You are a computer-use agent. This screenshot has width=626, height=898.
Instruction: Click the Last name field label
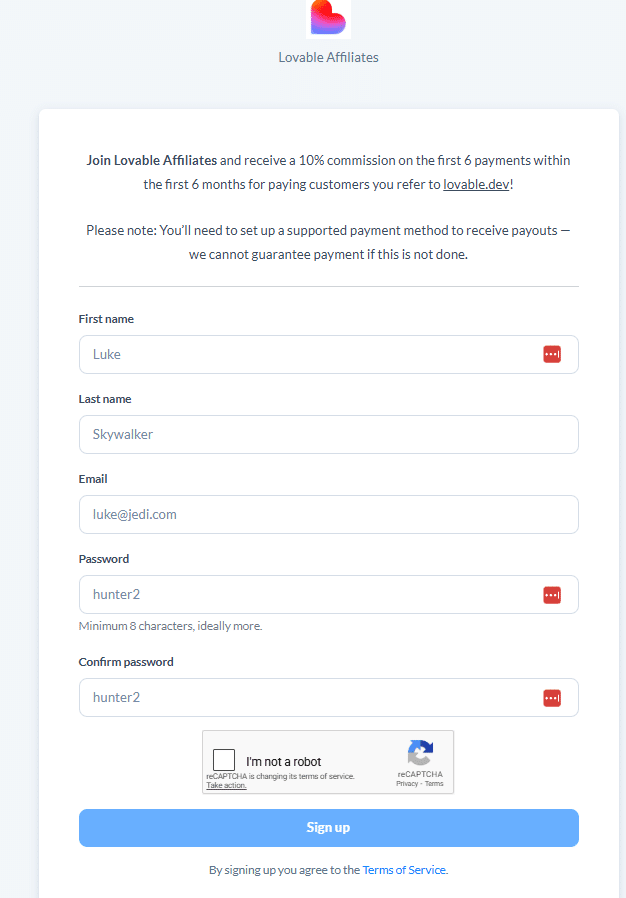105,399
